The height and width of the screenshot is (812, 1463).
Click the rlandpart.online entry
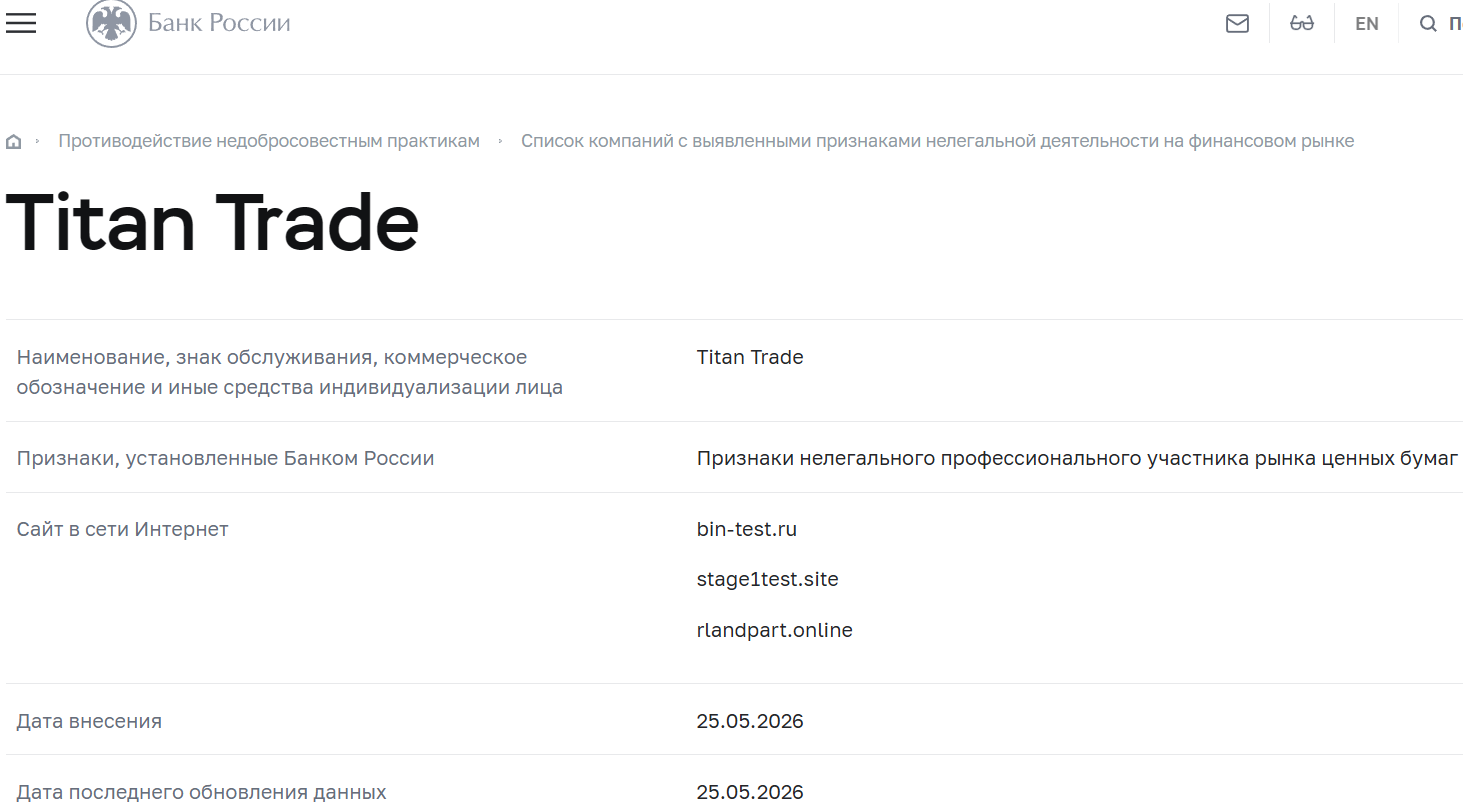tap(775, 630)
